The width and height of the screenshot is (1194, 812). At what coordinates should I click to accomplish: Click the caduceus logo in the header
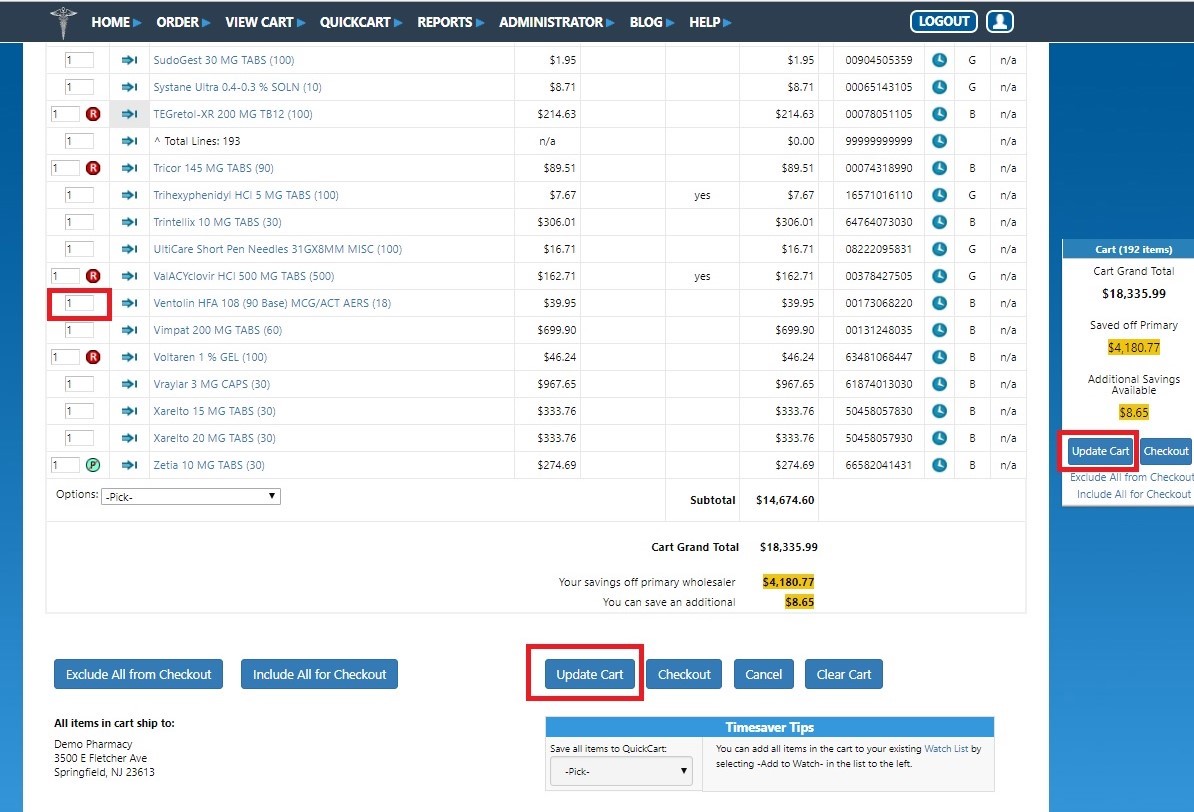coord(63,21)
